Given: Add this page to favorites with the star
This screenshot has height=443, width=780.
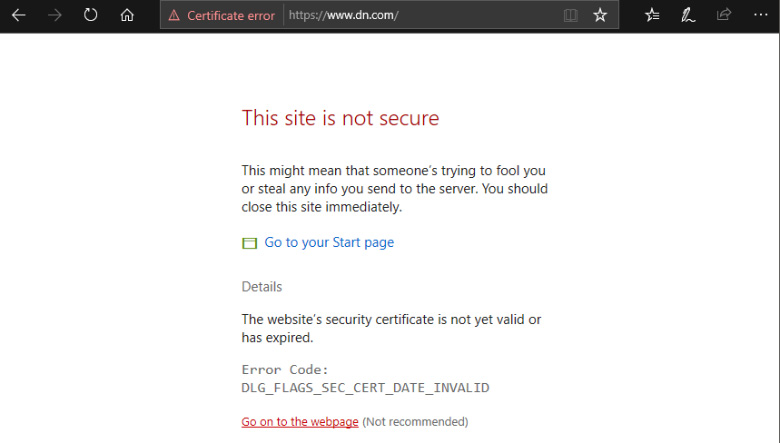Looking at the screenshot, I should 600,15.
